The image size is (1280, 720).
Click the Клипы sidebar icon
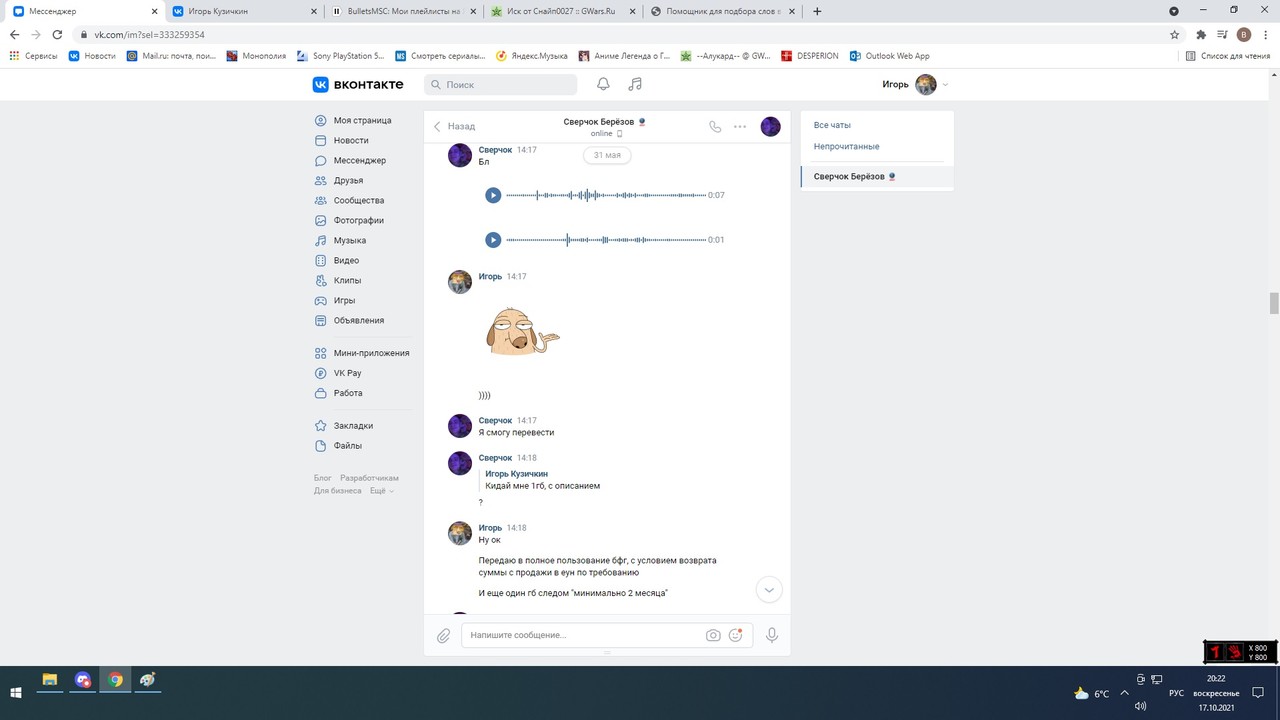coord(321,280)
